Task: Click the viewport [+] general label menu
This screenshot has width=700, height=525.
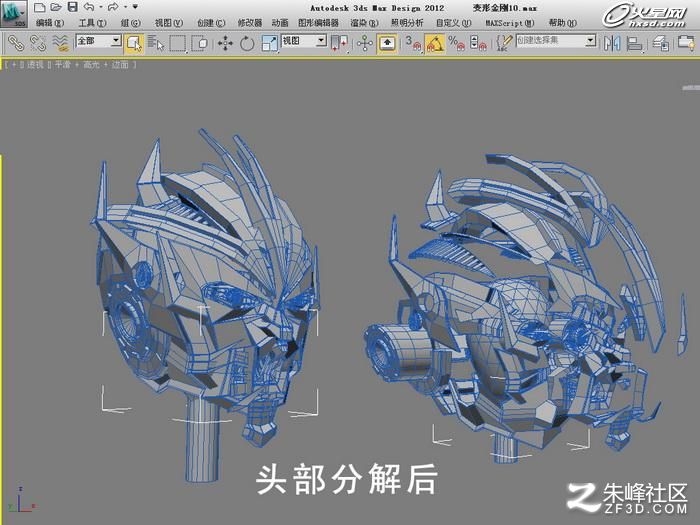Action: click(14, 65)
